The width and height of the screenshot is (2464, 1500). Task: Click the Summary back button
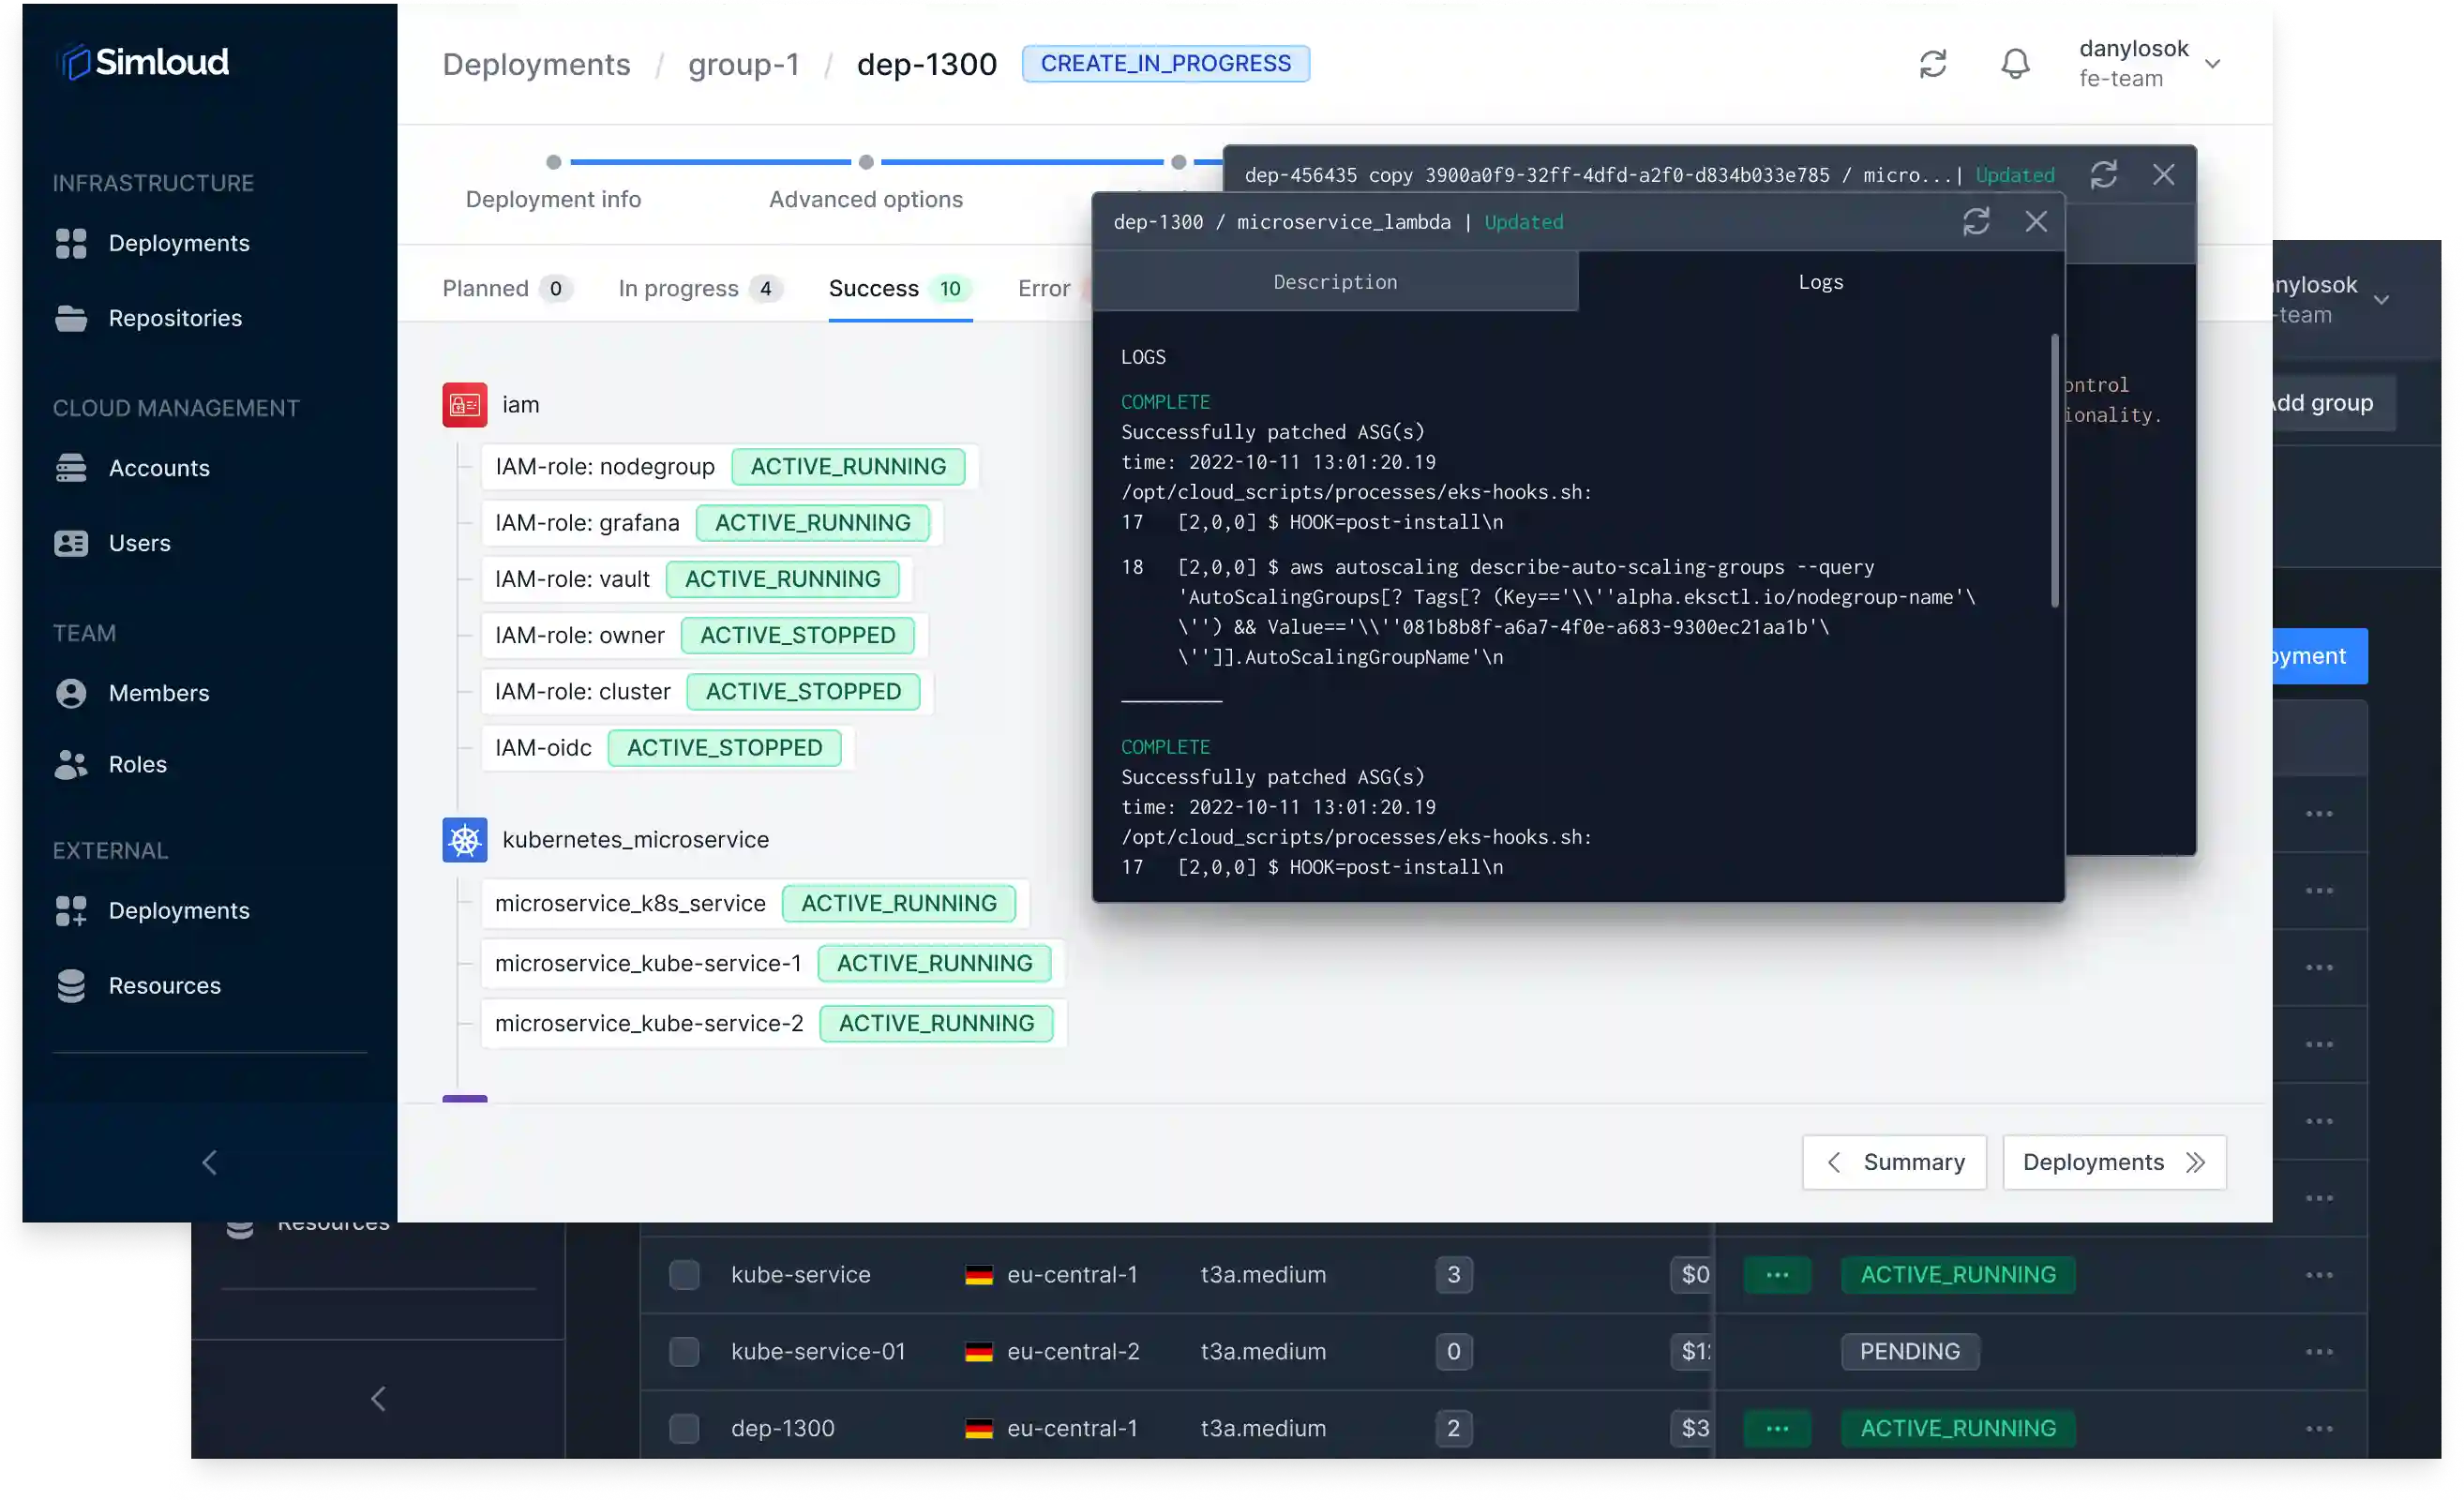click(1894, 1162)
